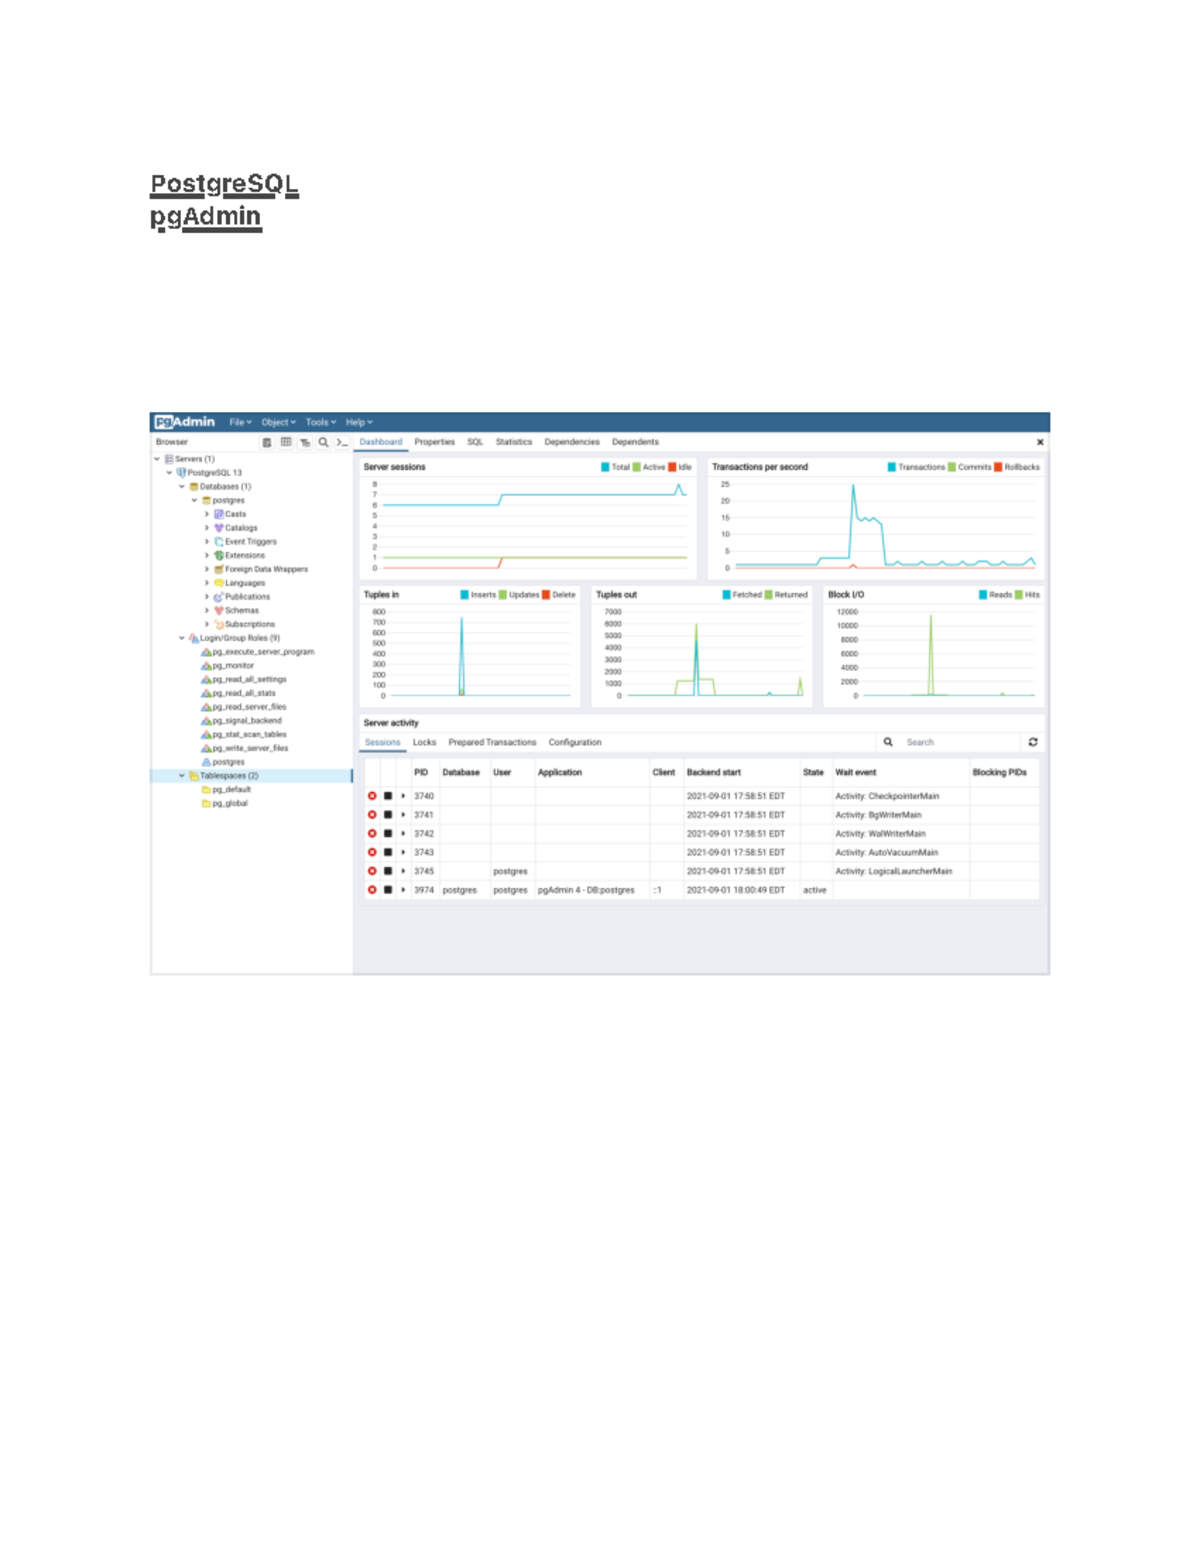
Task: Select the Dashboard tab
Action: (x=381, y=442)
